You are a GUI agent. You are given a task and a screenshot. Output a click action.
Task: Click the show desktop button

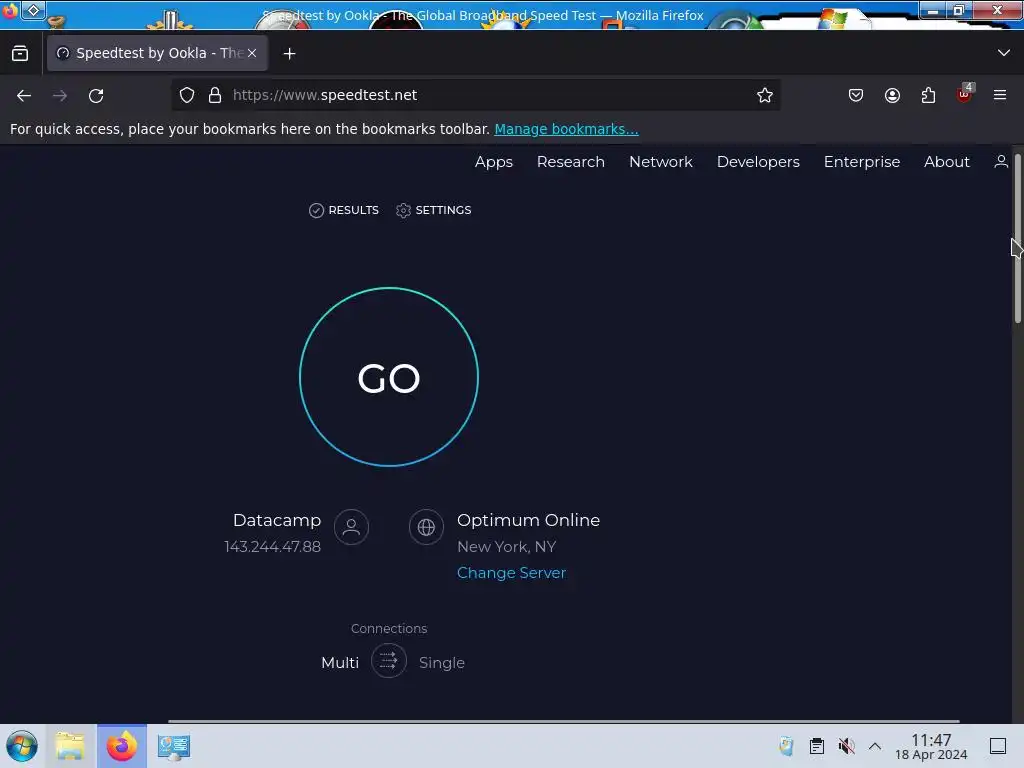pos(997,746)
